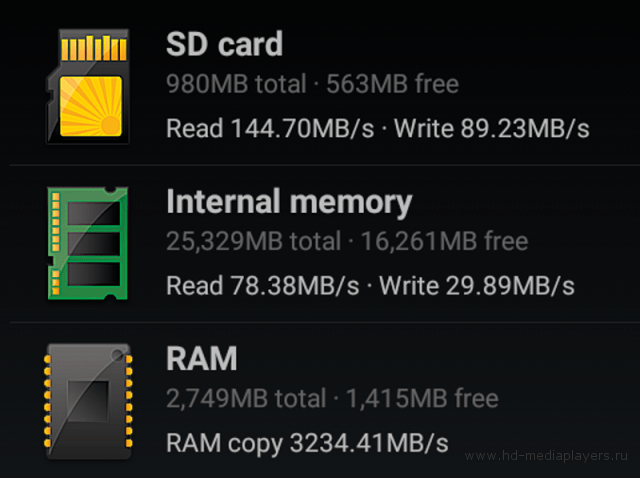This screenshot has height=478, width=640.
Task: Select the SD card heading
Action: coord(224,44)
